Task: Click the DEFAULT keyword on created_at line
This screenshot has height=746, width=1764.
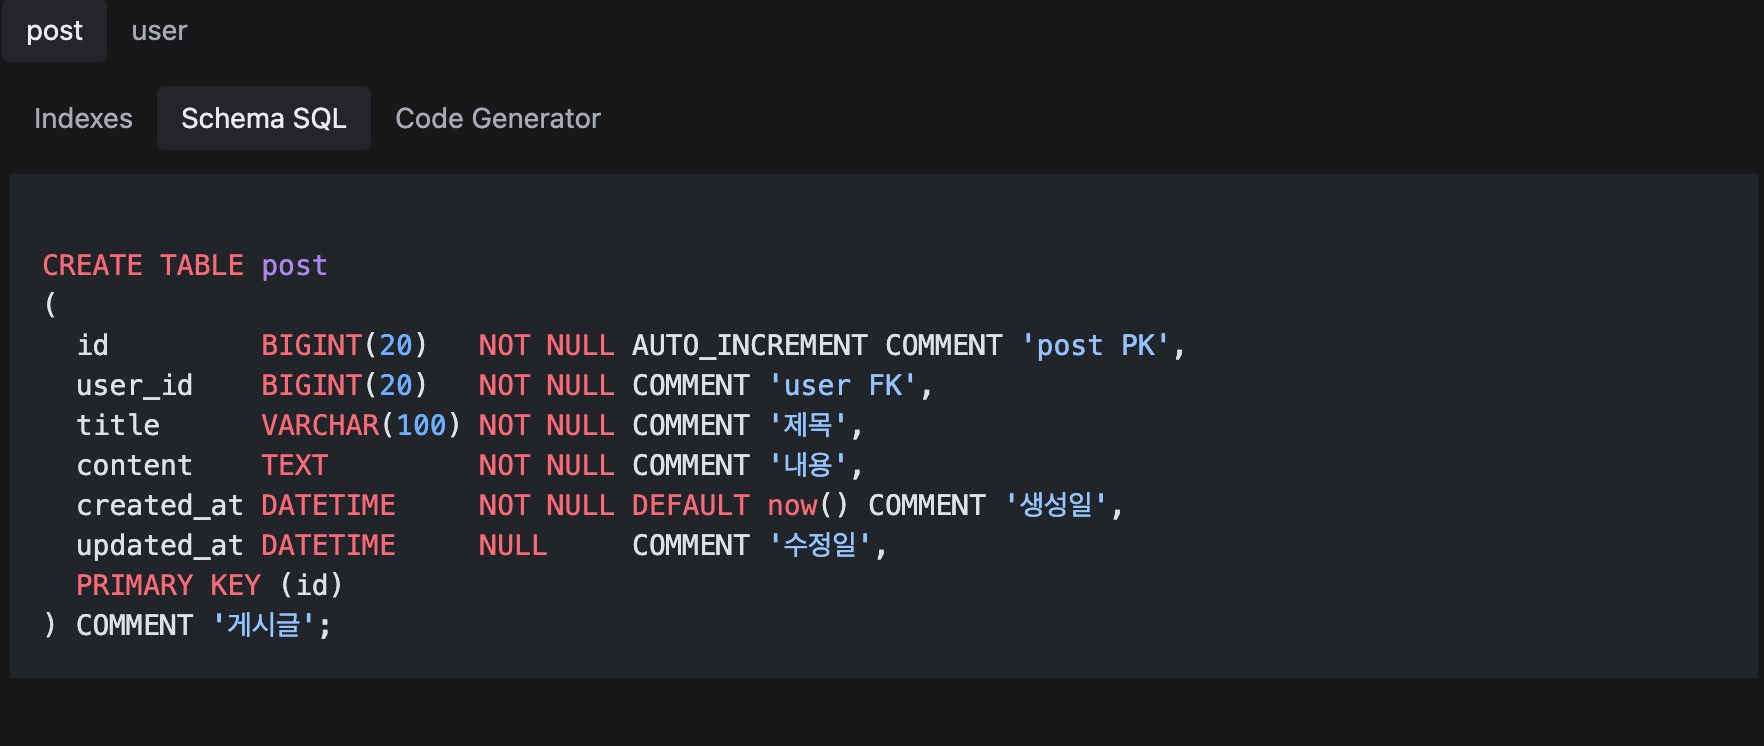Action: pos(690,505)
